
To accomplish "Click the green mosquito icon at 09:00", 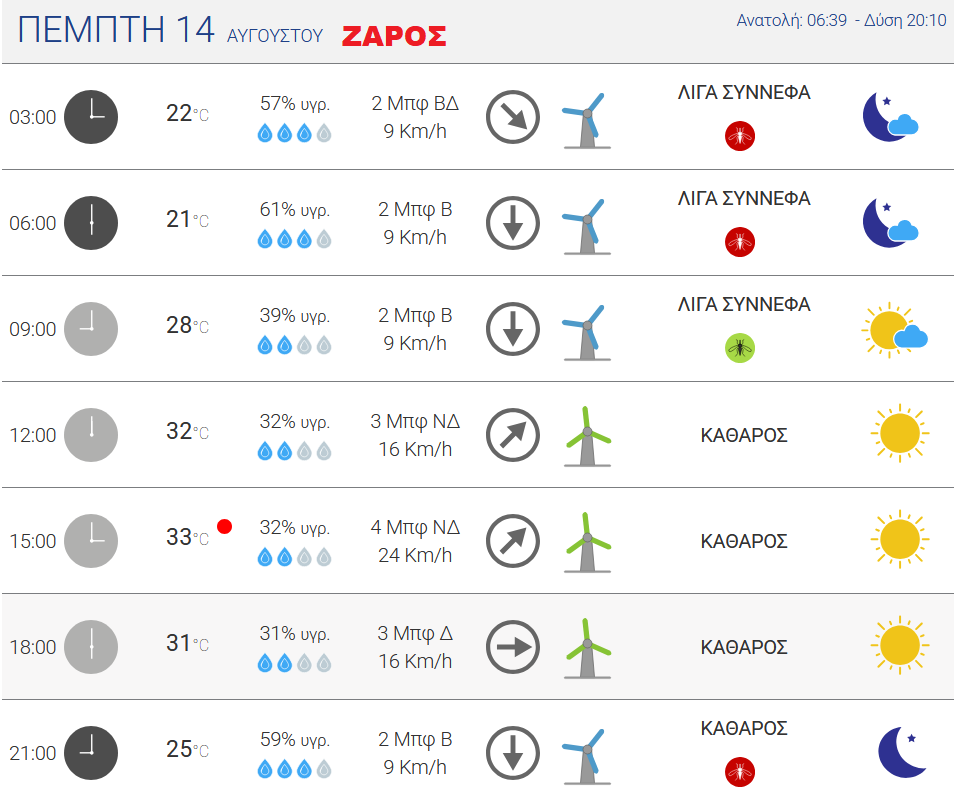I will 740,348.
